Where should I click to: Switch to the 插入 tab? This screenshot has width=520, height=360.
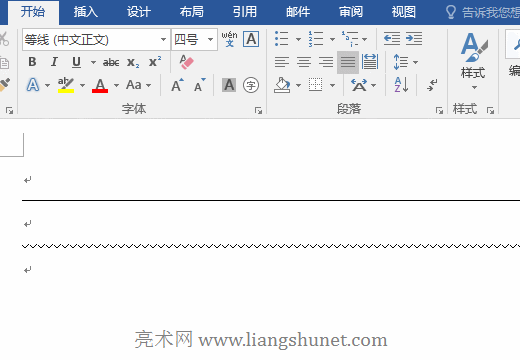click(86, 12)
